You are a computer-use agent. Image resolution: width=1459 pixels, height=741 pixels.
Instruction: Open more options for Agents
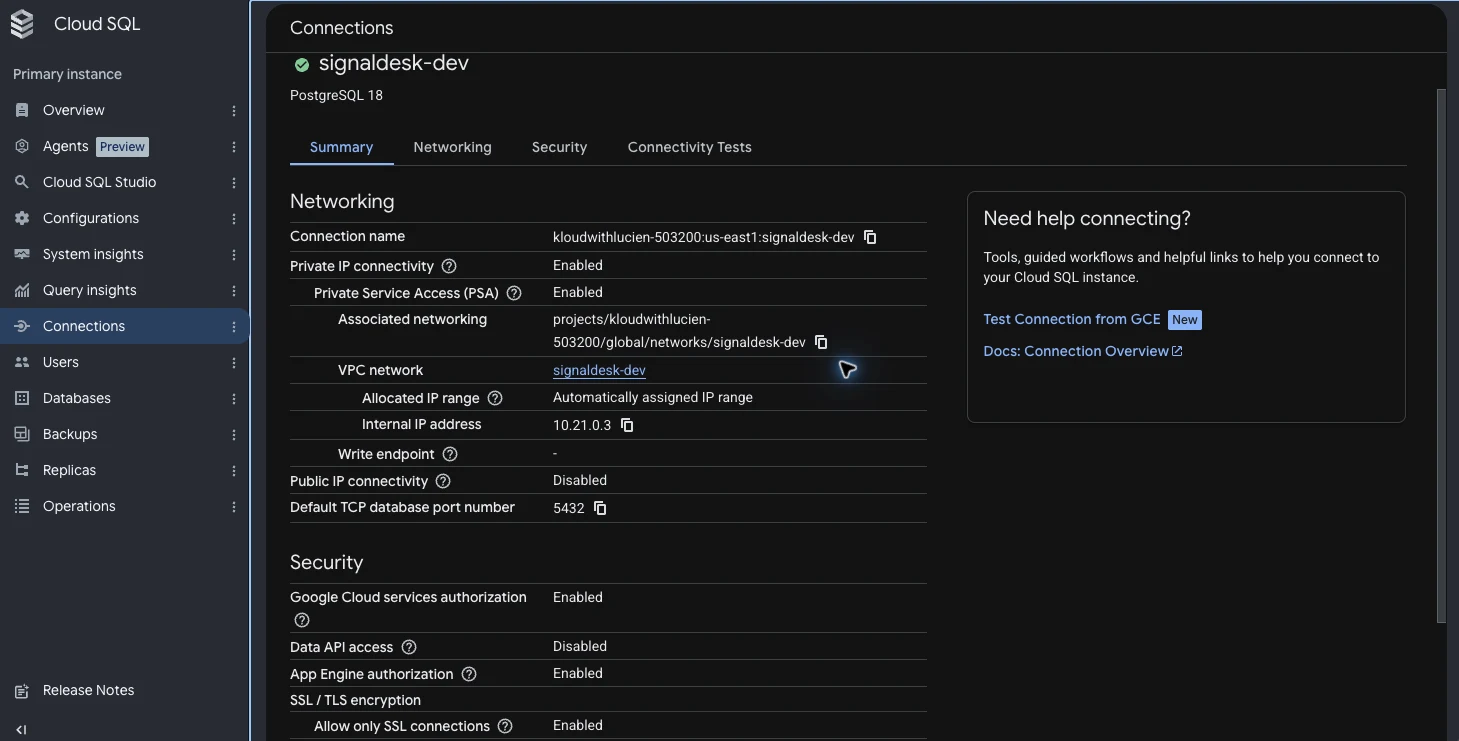click(234, 147)
